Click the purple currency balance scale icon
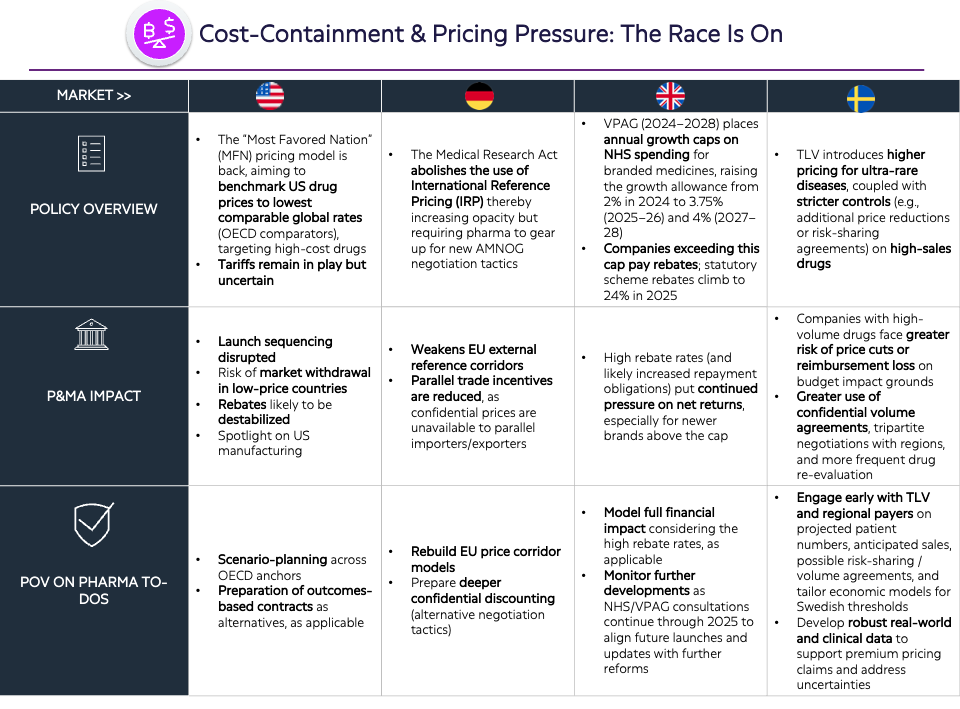Viewport: 960px width, 709px height. tap(159, 34)
